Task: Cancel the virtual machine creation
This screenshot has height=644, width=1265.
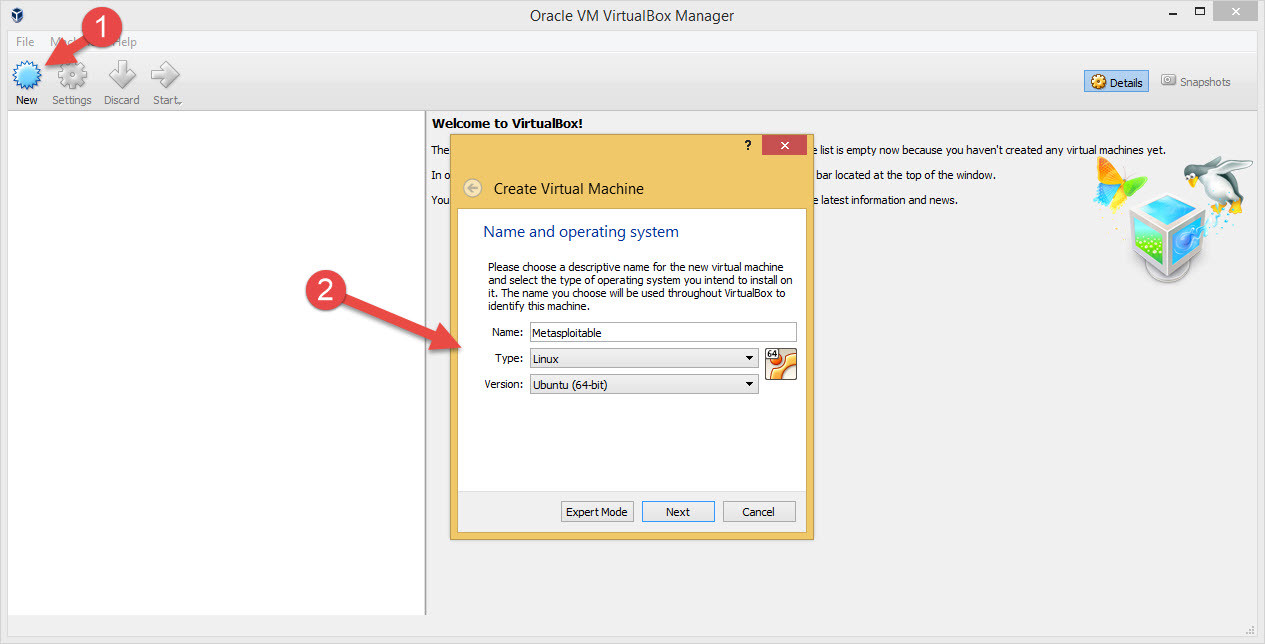Action: [759, 512]
